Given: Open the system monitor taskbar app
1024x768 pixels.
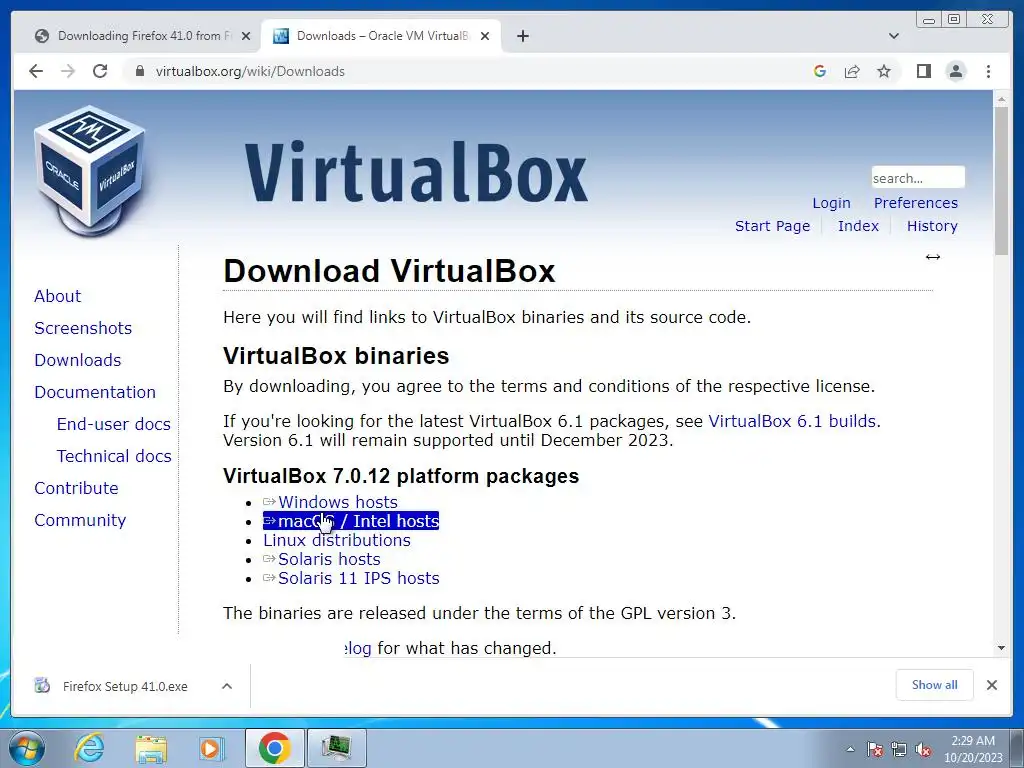Looking at the screenshot, I should coord(337,748).
